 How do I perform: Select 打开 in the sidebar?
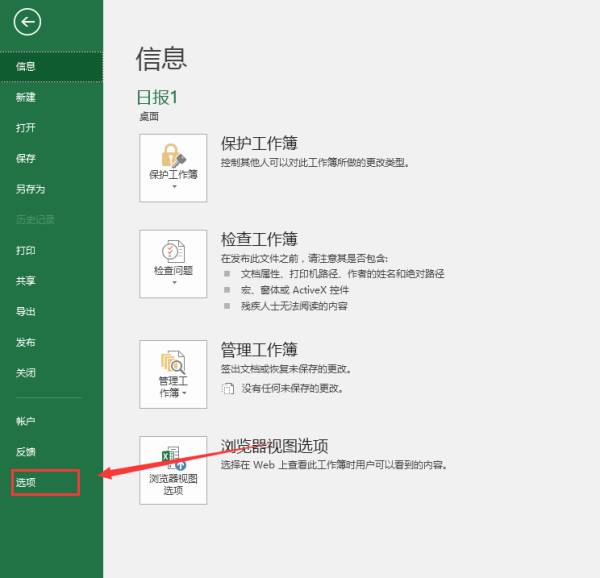[x=51, y=128]
